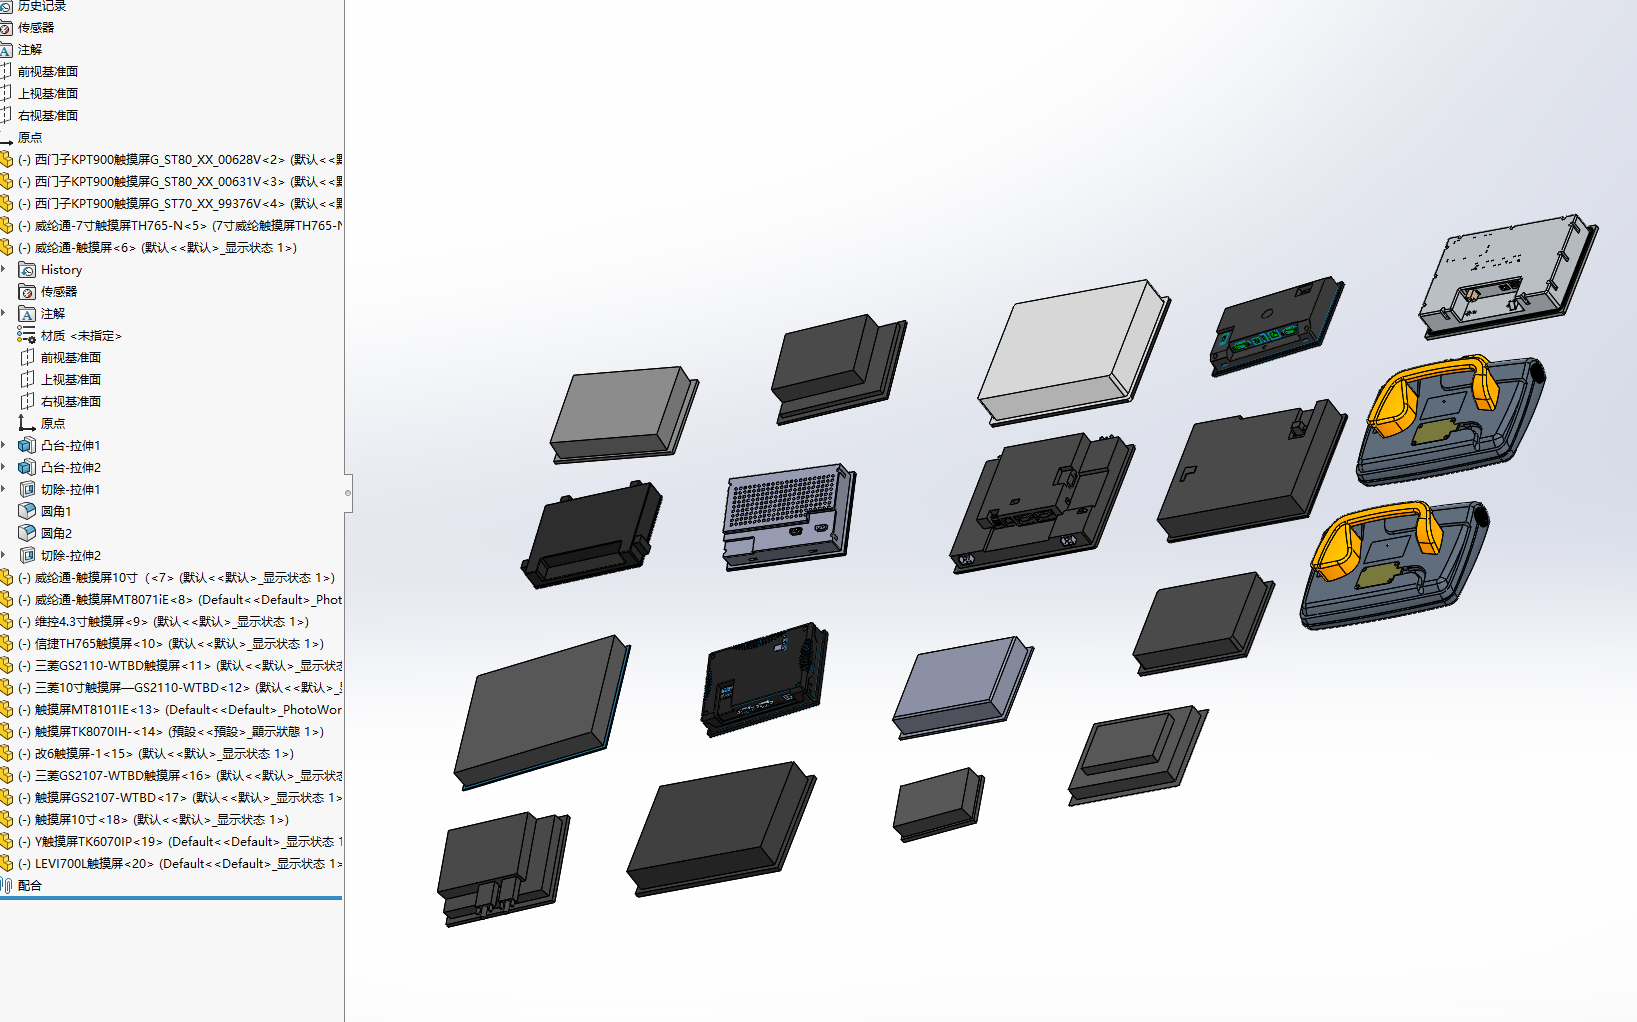Image resolution: width=1637 pixels, height=1022 pixels.
Task: Expand the 凸台-拉伸1 feature
Action: (4, 446)
